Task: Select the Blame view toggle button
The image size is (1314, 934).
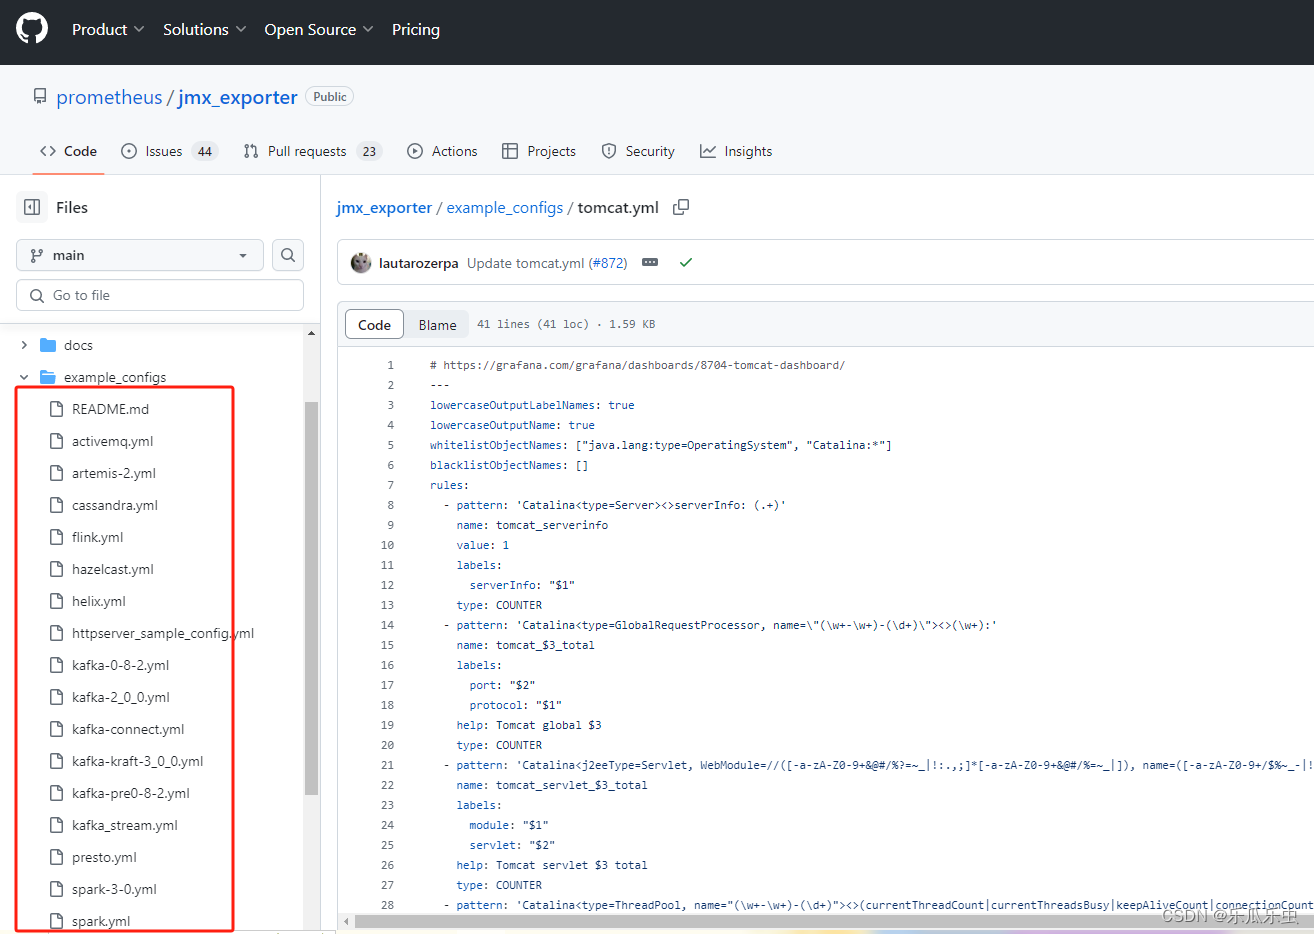Action: coord(437,325)
